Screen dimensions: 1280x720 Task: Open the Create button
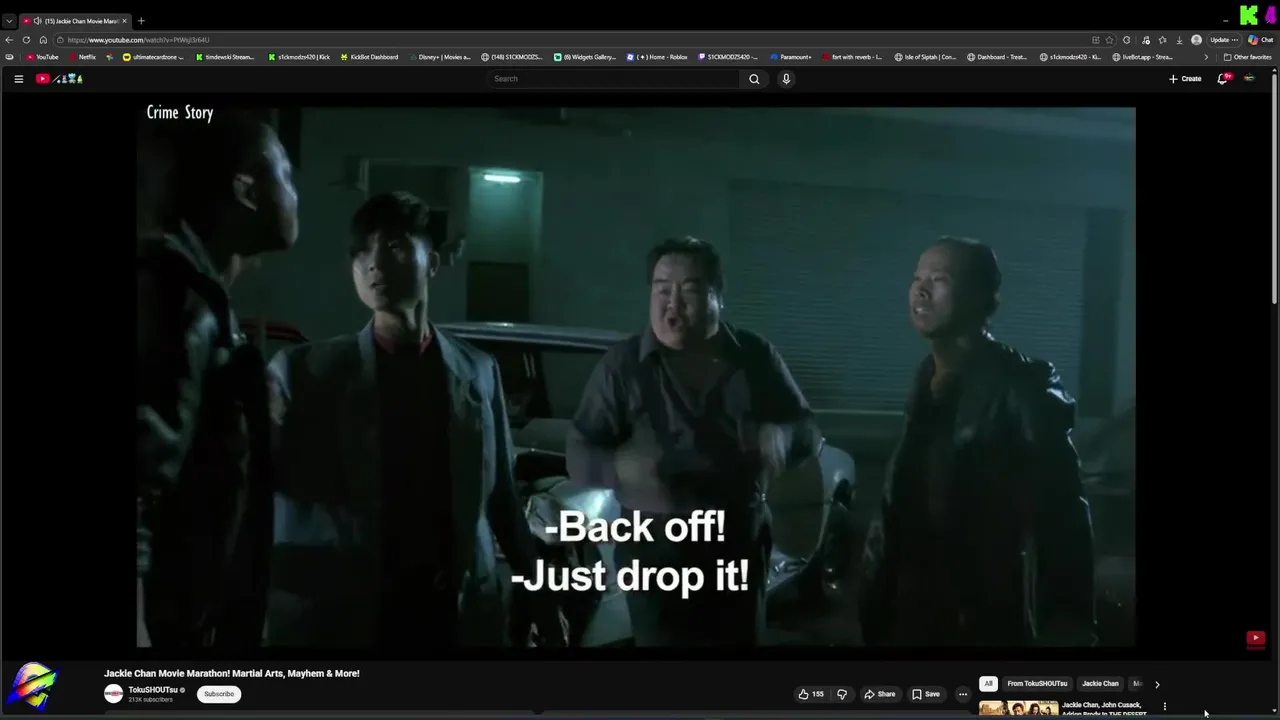(1185, 79)
